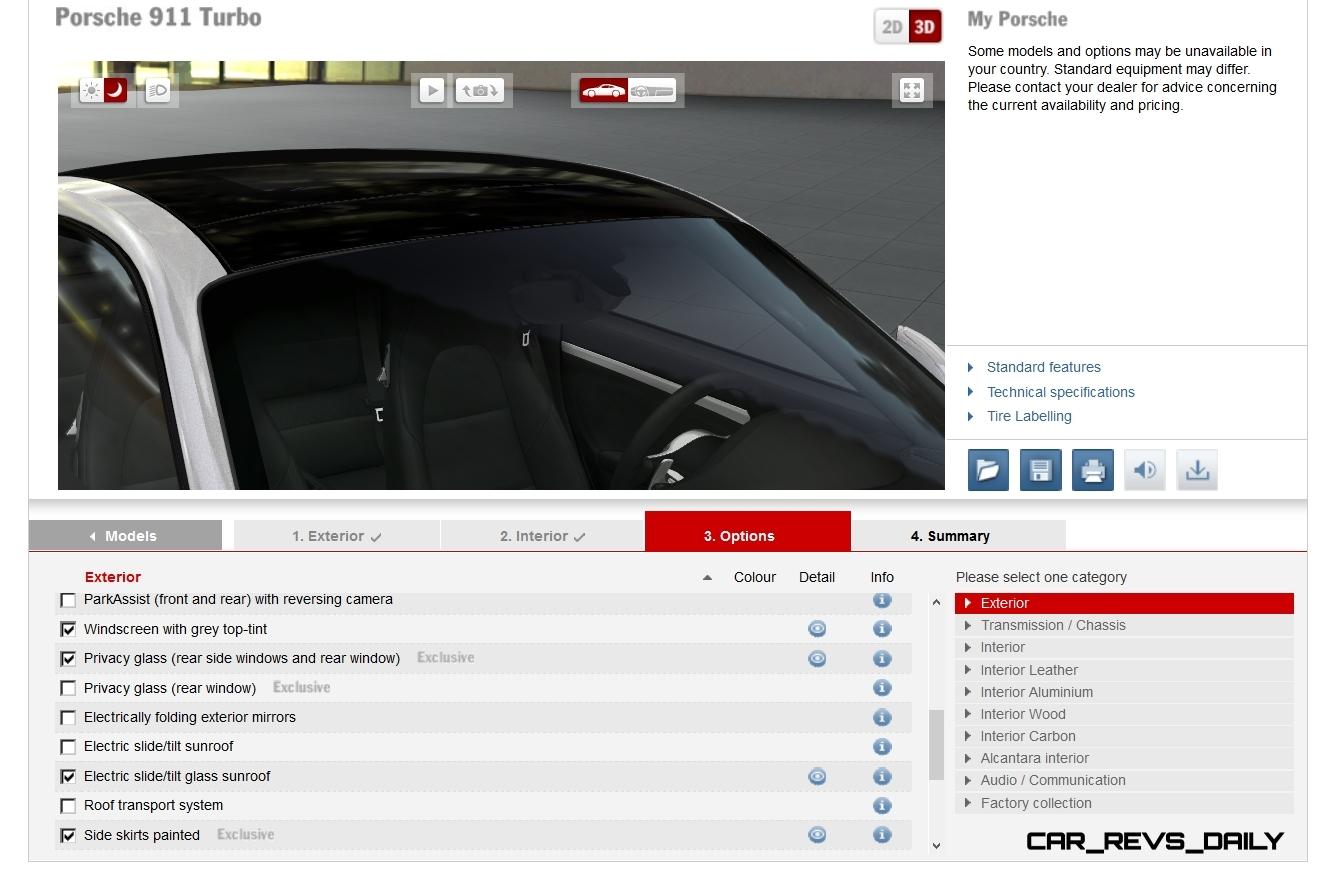
Task: Expand Interior Carbon category
Action: pyautogui.click(x=1124, y=736)
